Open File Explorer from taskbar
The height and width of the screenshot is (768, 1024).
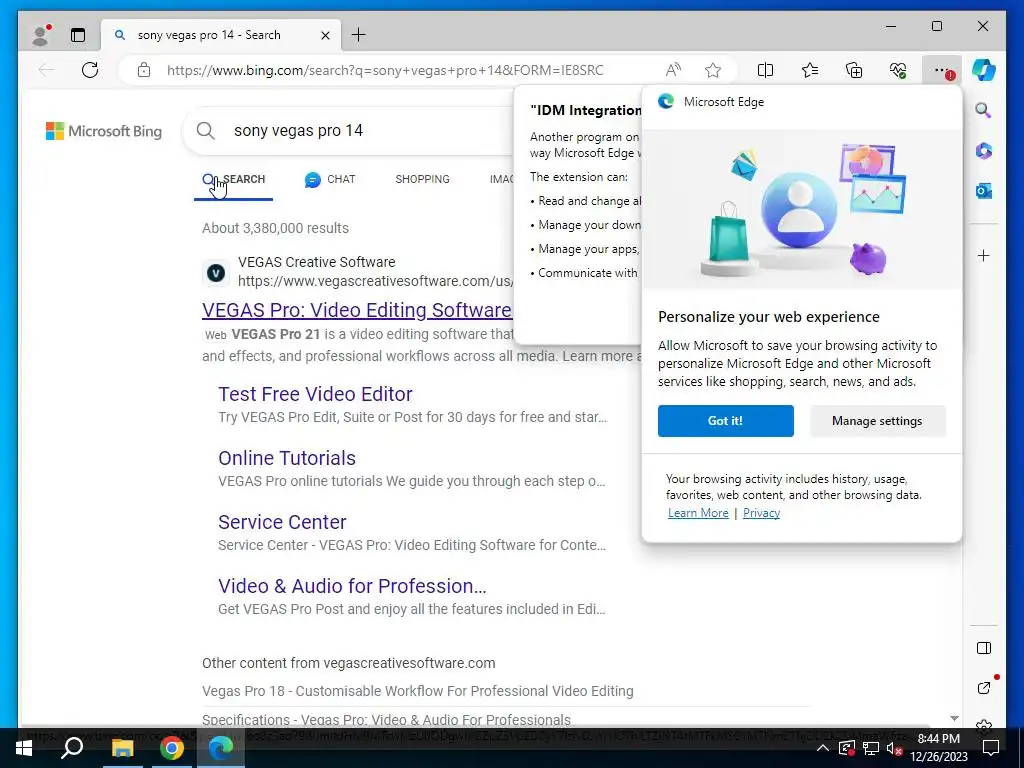122,748
